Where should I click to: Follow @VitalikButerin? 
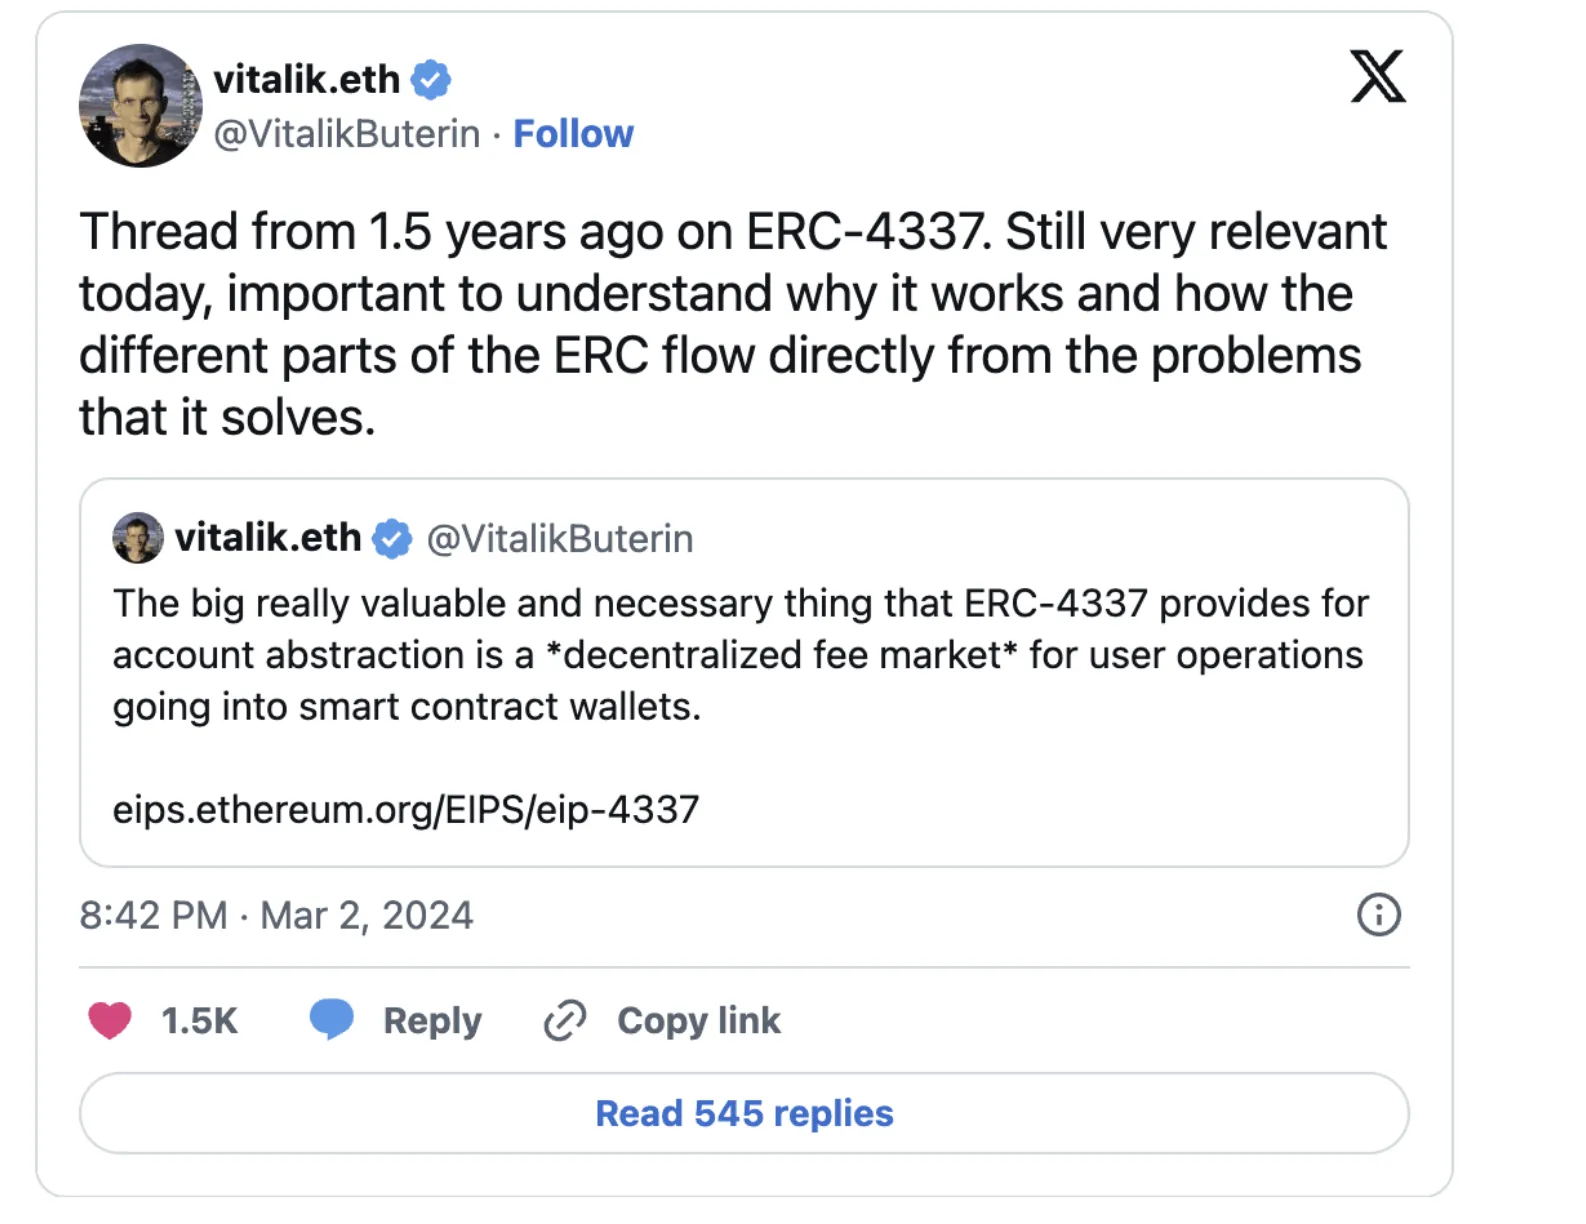click(x=573, y=134)
